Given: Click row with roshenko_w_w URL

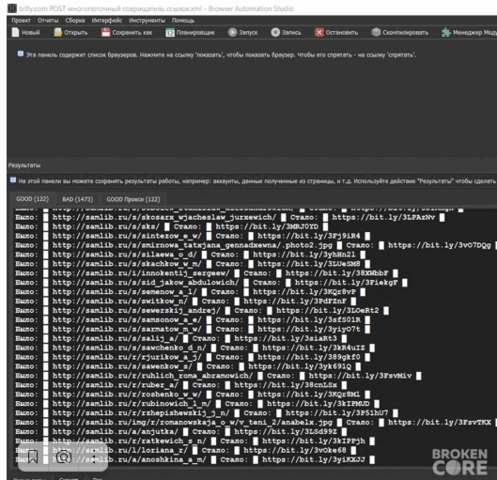Looking at the screenshot, I should pyautogui.click(x=193, y=395).
